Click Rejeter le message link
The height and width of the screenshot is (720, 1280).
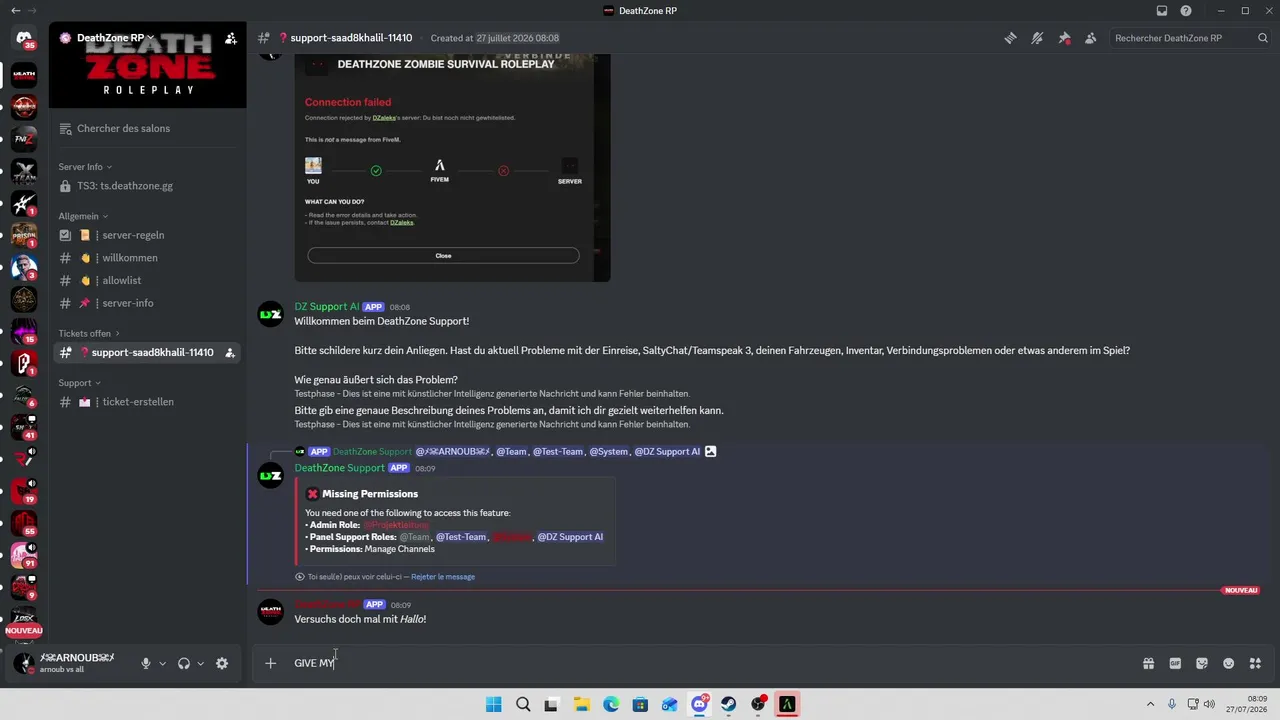pyautogui.click(x=443, y=577)
